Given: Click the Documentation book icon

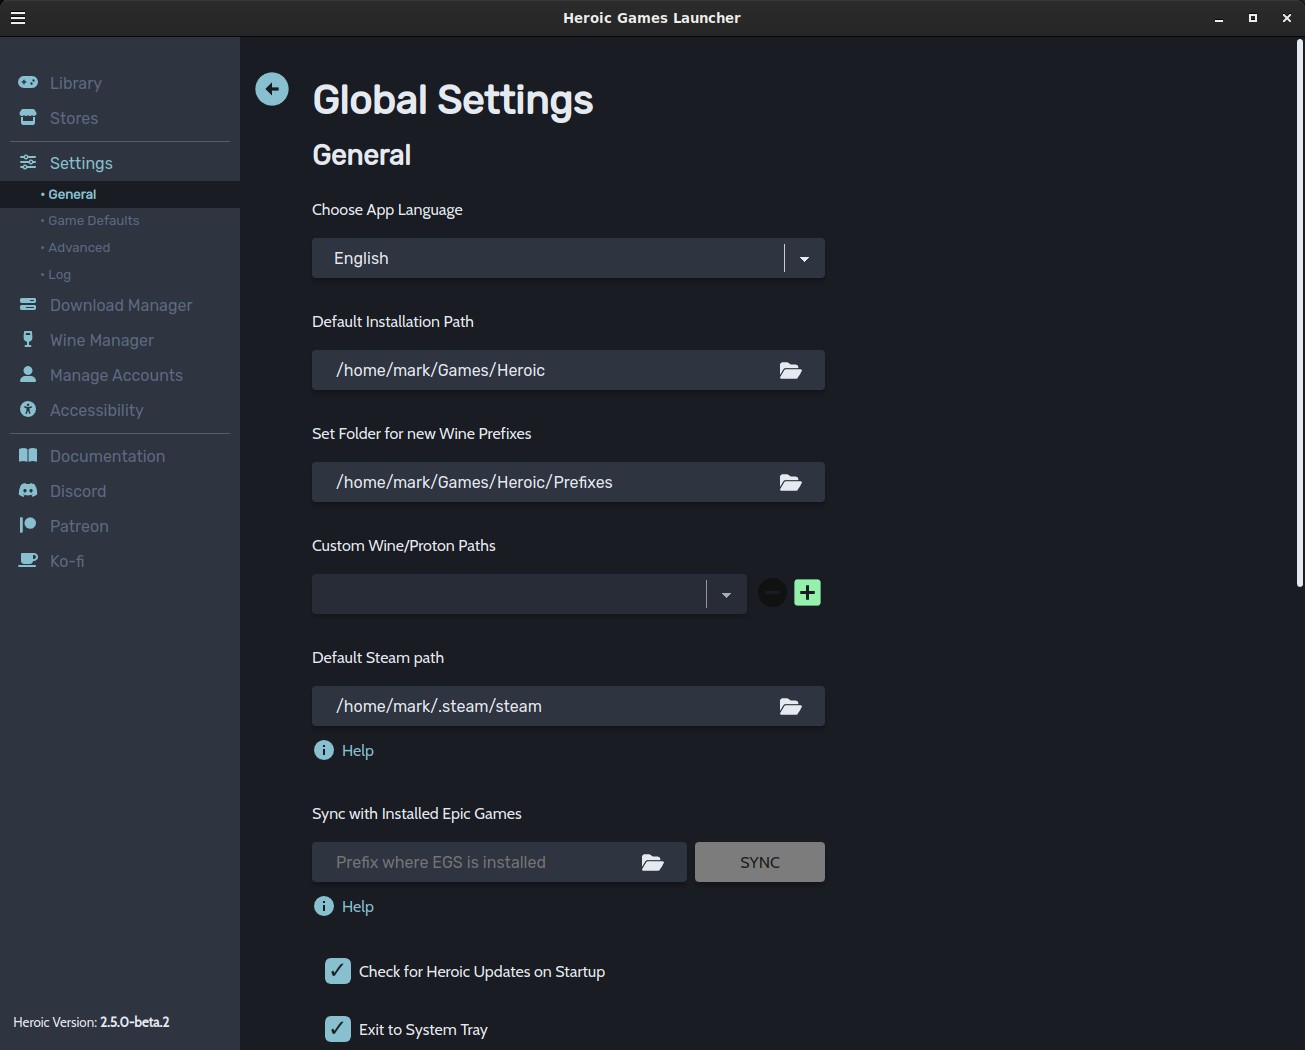Looking at the screenshot, I should tap(28, 455).
